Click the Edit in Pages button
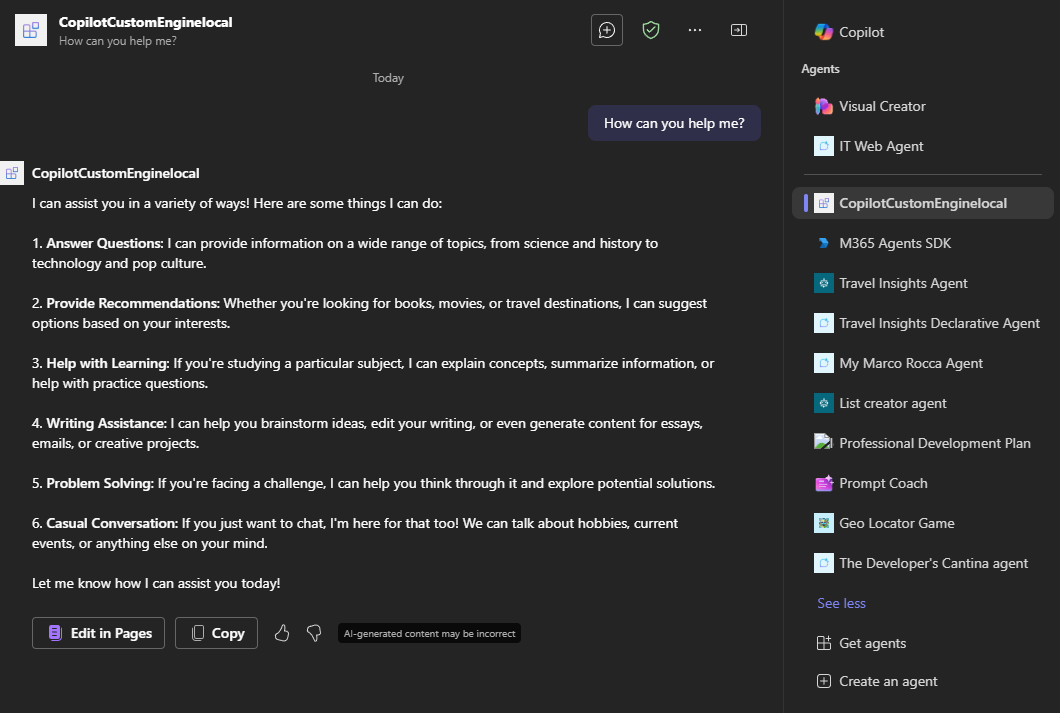Screen dimensions: 1060x713 click(x=98, y=633)
